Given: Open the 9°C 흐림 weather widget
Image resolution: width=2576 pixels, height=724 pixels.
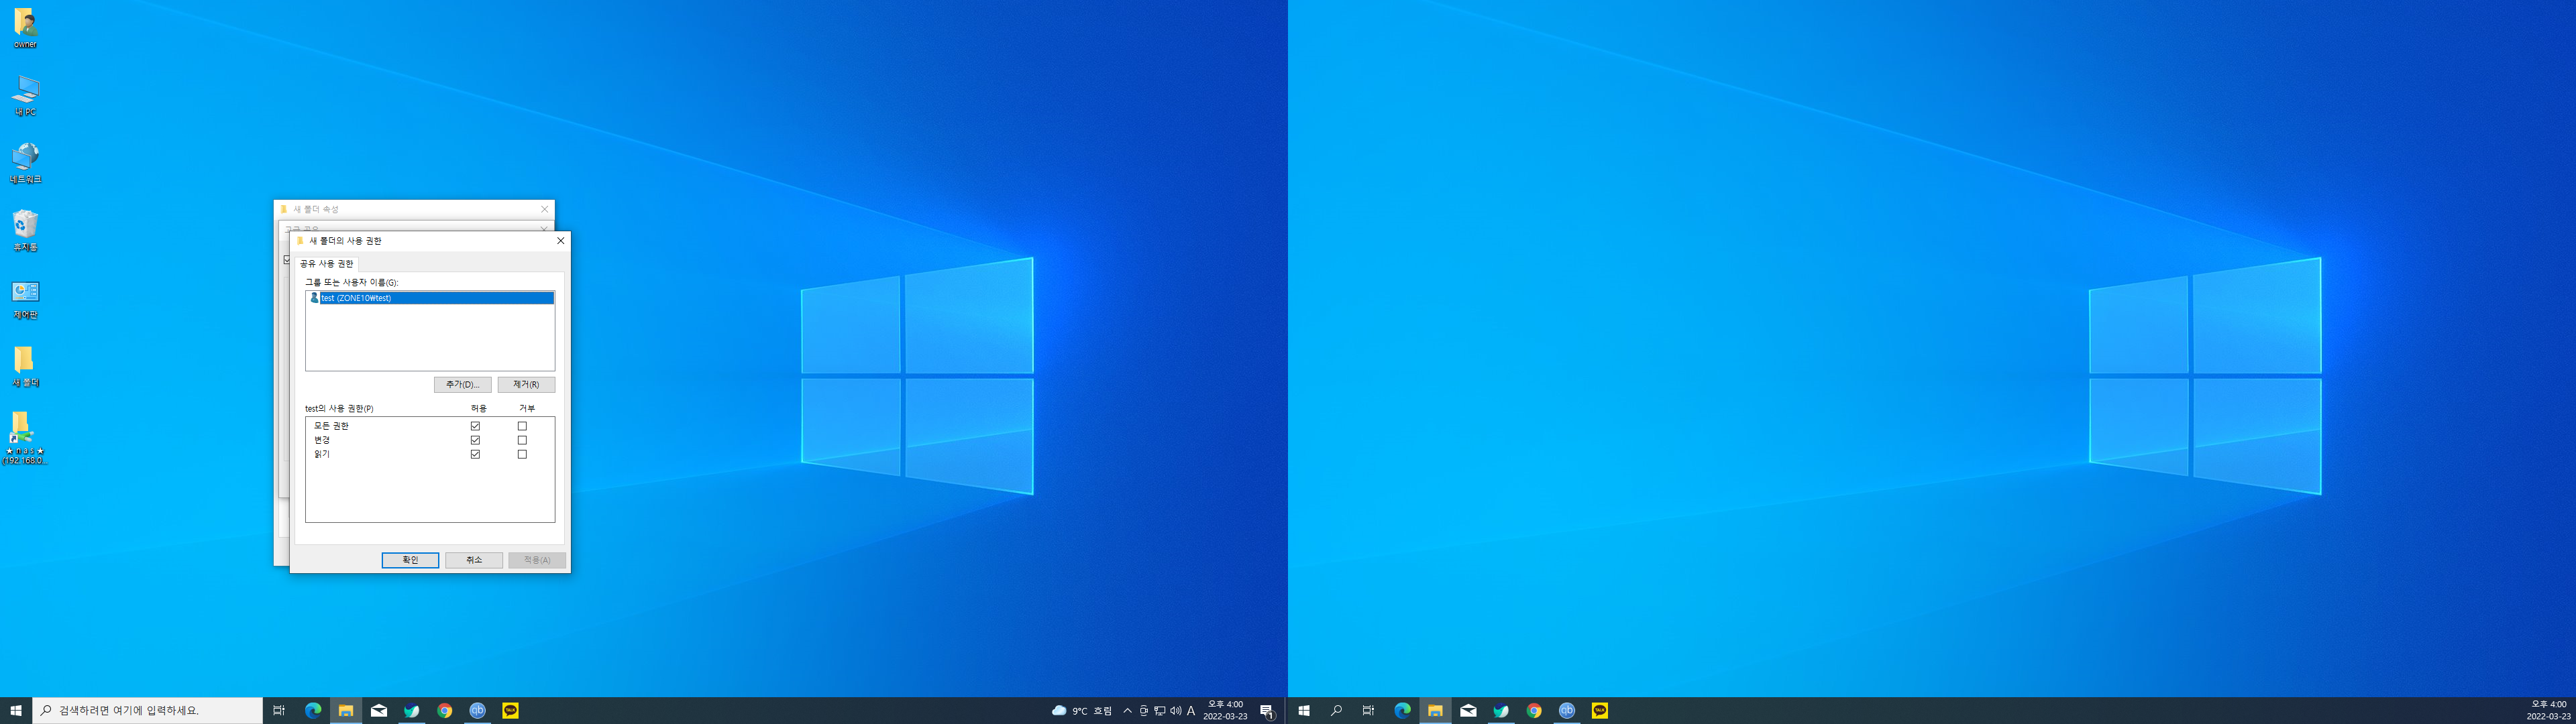Looking at the screenshot, I should 1082,711.
